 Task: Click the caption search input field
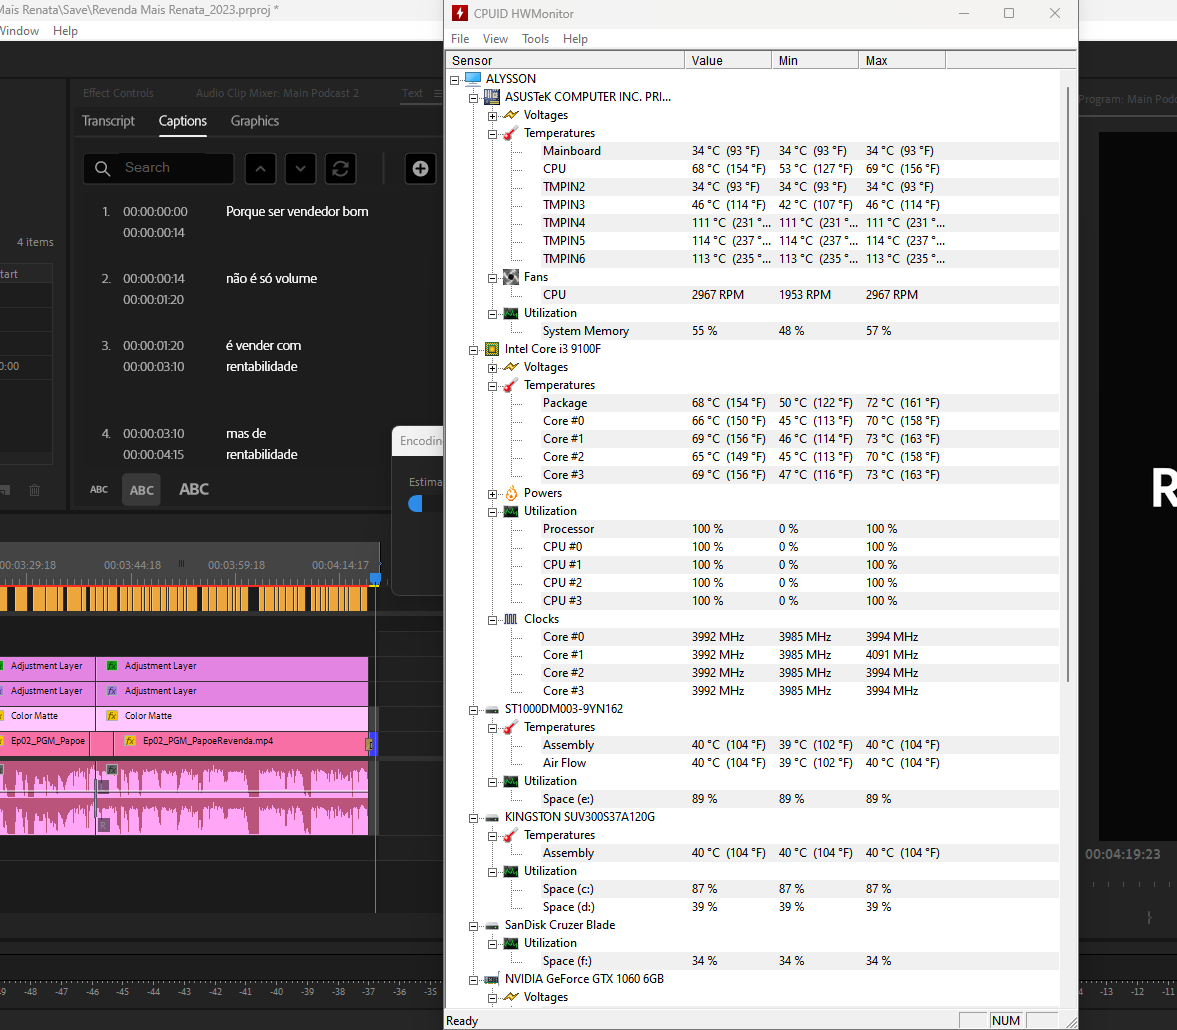pyautogui.click(x=158, y=168)
